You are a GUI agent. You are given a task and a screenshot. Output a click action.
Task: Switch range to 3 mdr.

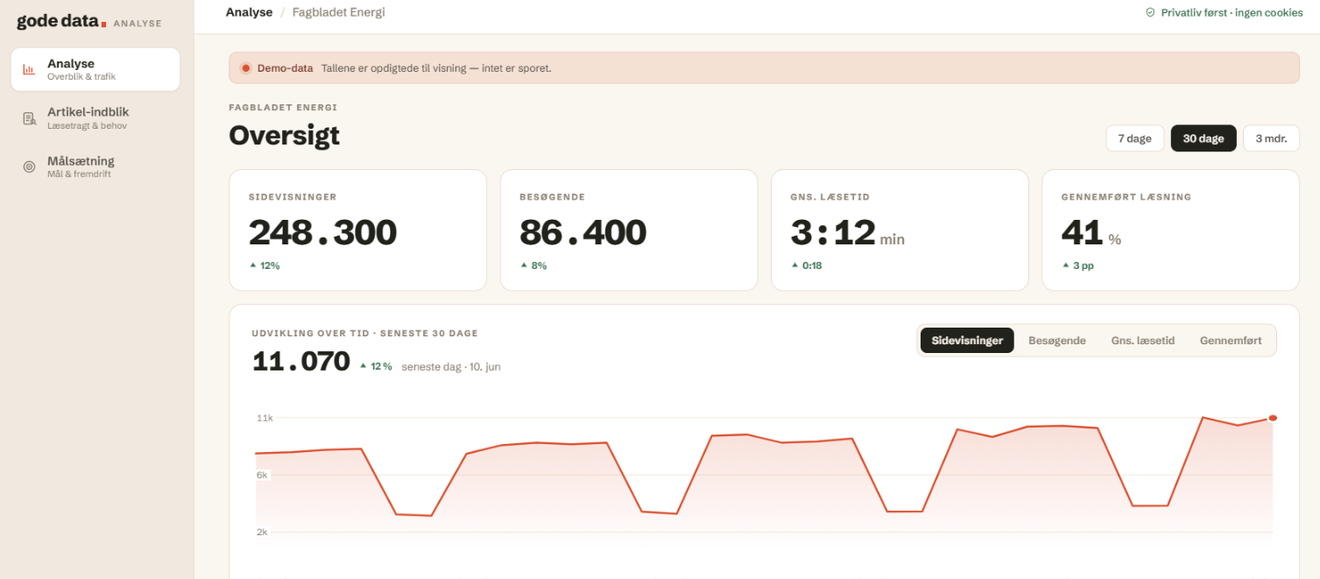[x=1271, y=138]
